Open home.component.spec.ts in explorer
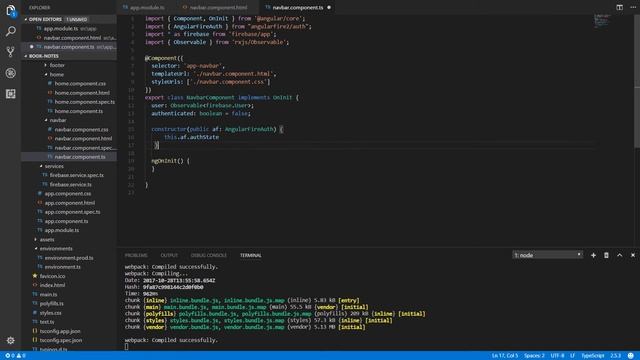640x360 pixels. point(84,102)
